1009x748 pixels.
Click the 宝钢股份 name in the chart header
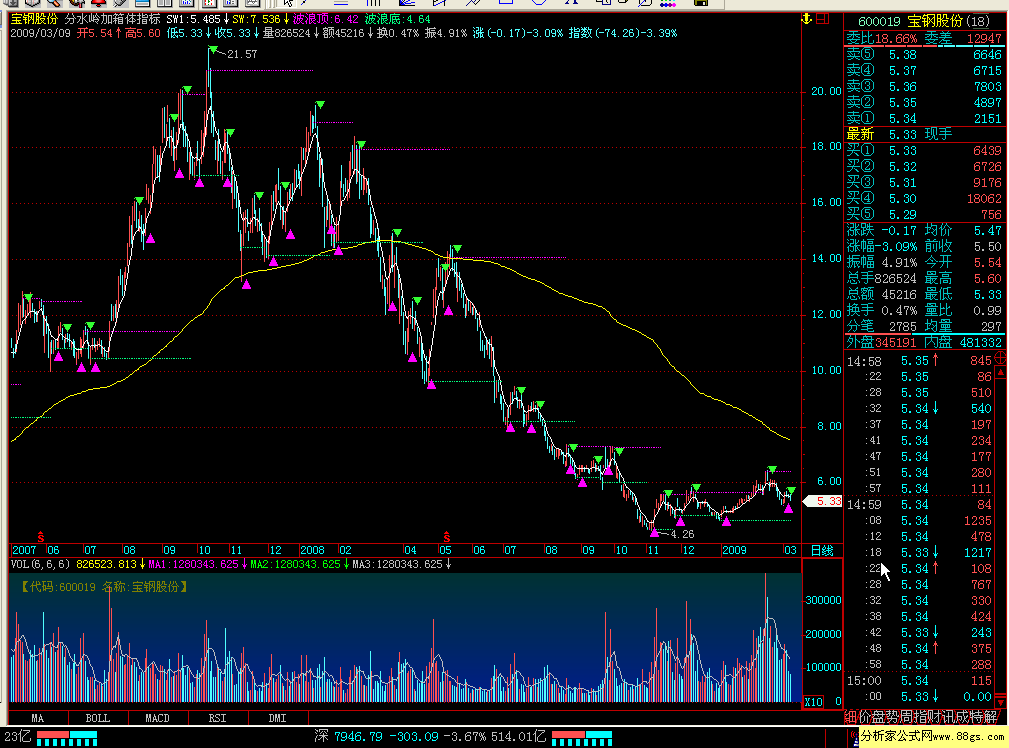(x=34, y=19)
